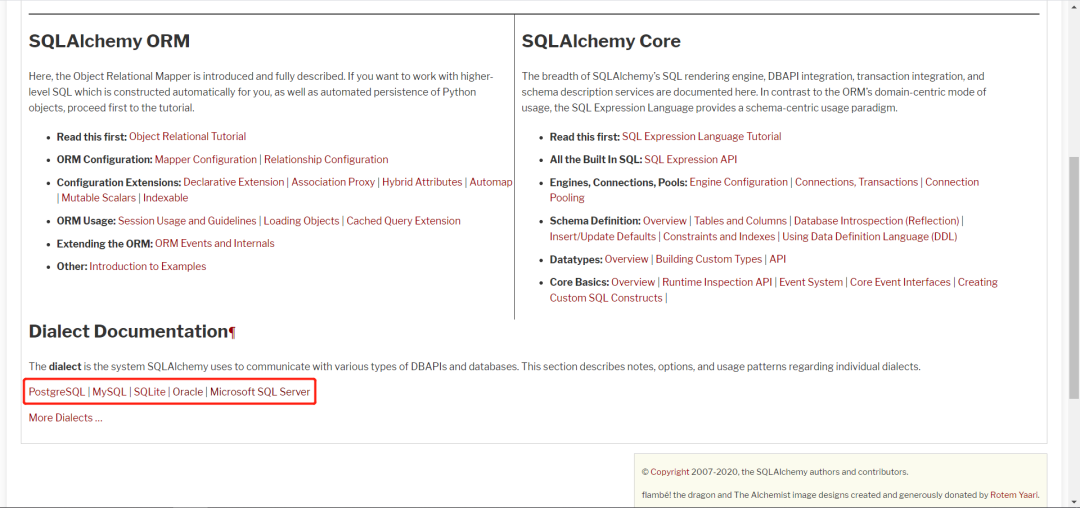
Task: Select the Microsoft SQL Server dialect
Action: coord(260,392)
